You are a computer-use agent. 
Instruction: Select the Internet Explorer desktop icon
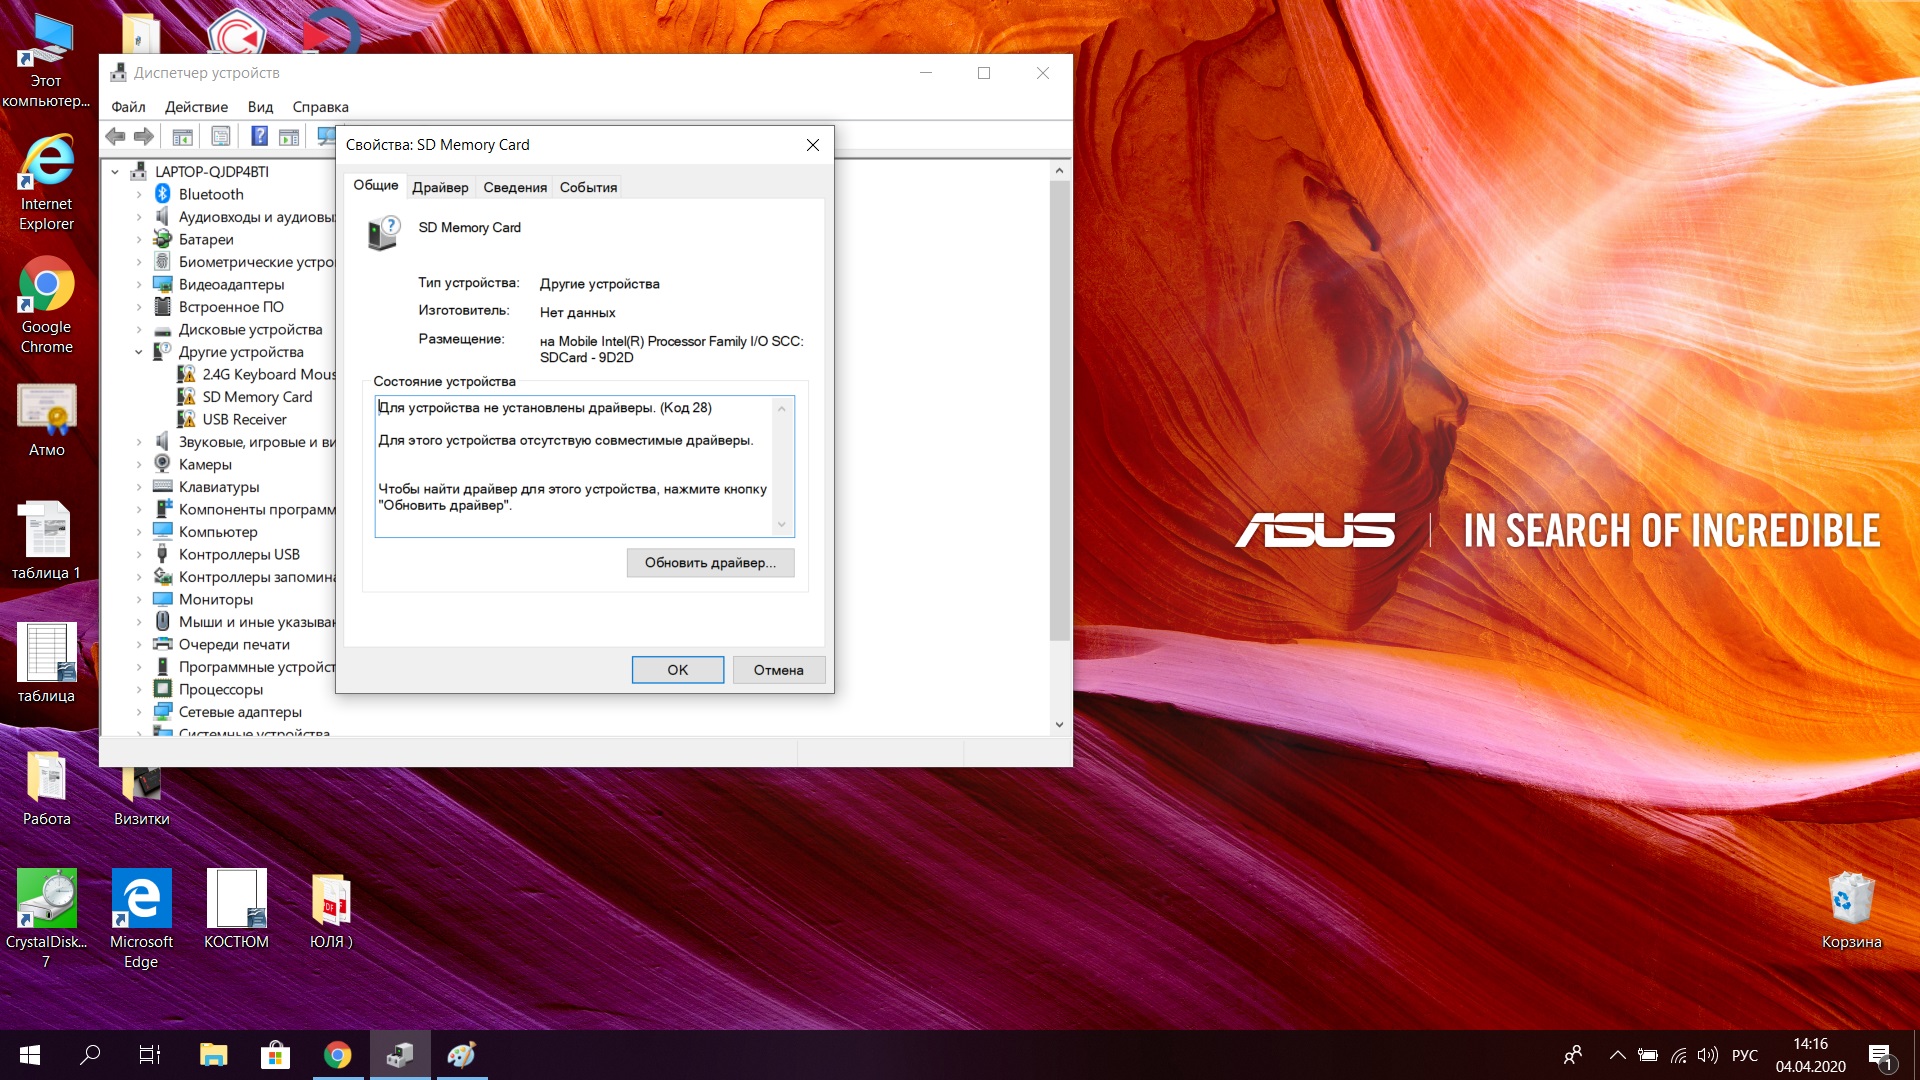[46, 183]
